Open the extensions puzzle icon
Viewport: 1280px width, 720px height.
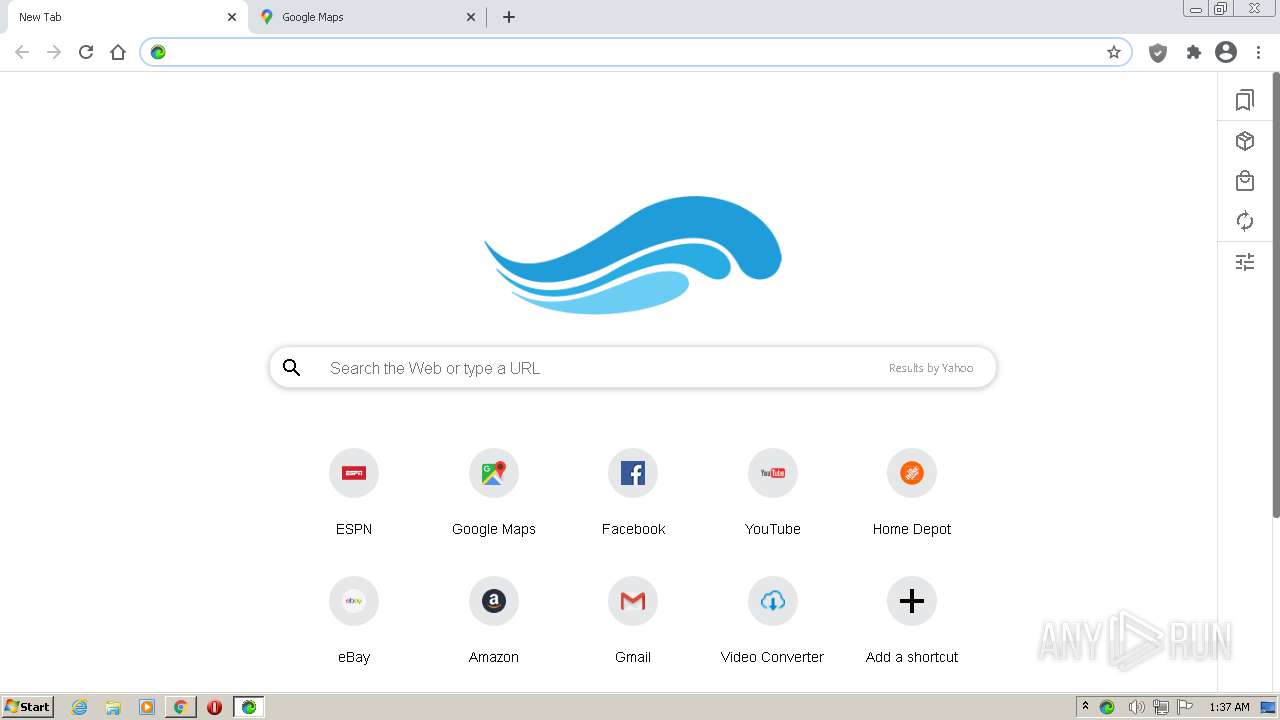(x=1193, y=52)
